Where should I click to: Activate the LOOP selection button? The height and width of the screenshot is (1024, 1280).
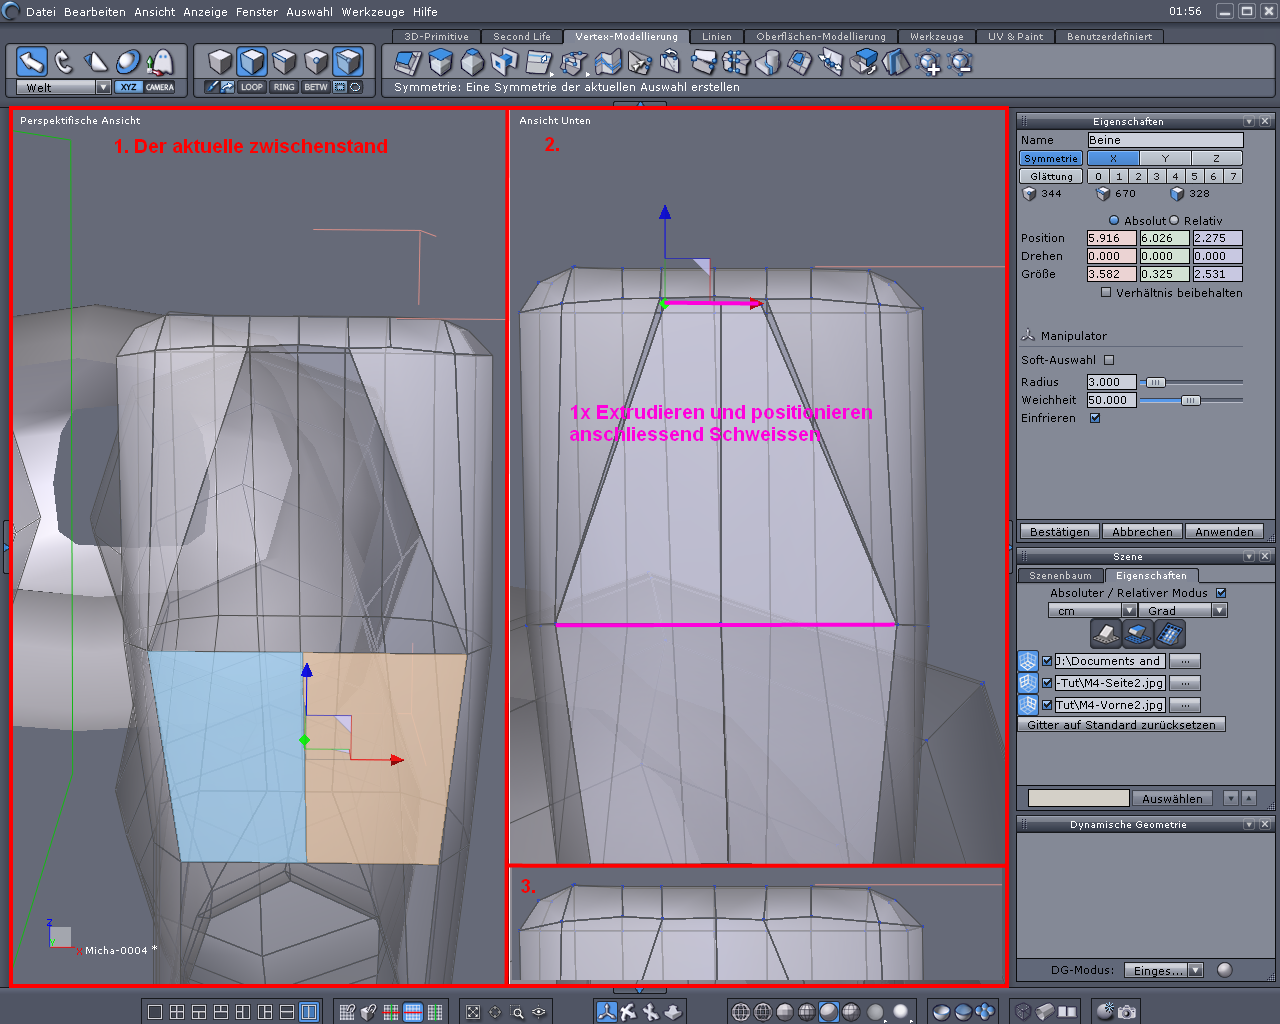pyautogui.click(x=252, y=87)
